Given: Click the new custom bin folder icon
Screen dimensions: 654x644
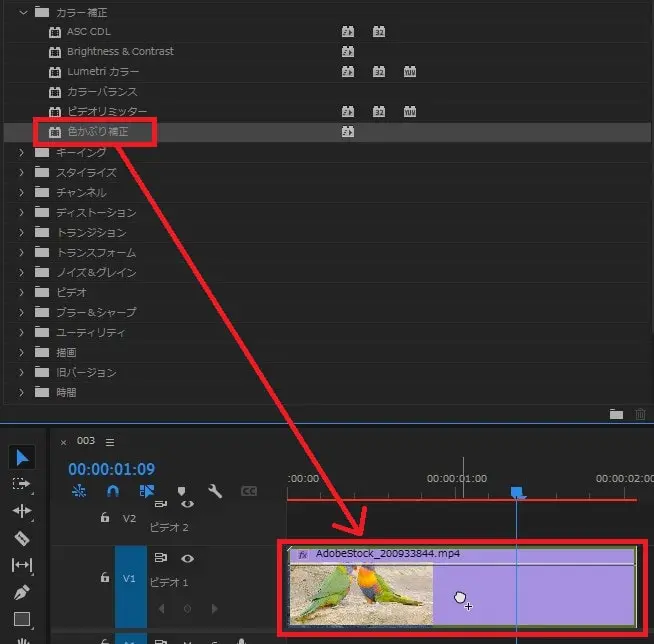Looking at the screenshot, I should [616, 413].
